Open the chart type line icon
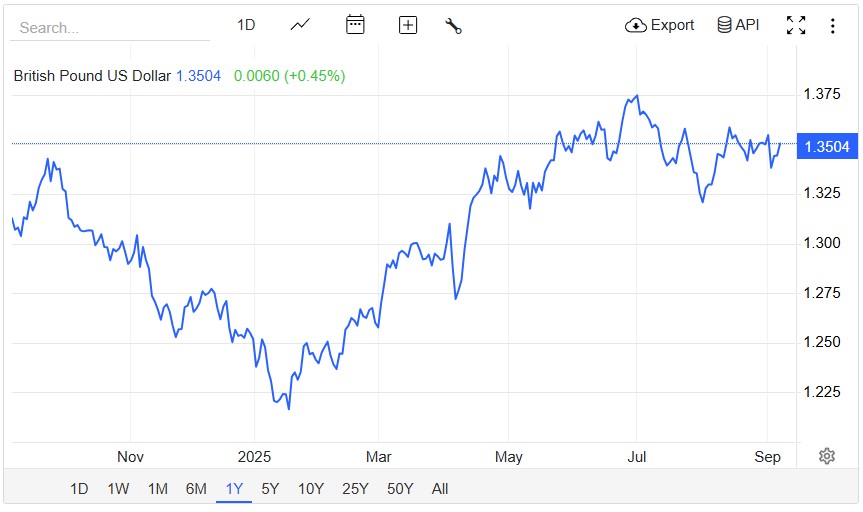The image size is (863, 512). tap(300, 25)
